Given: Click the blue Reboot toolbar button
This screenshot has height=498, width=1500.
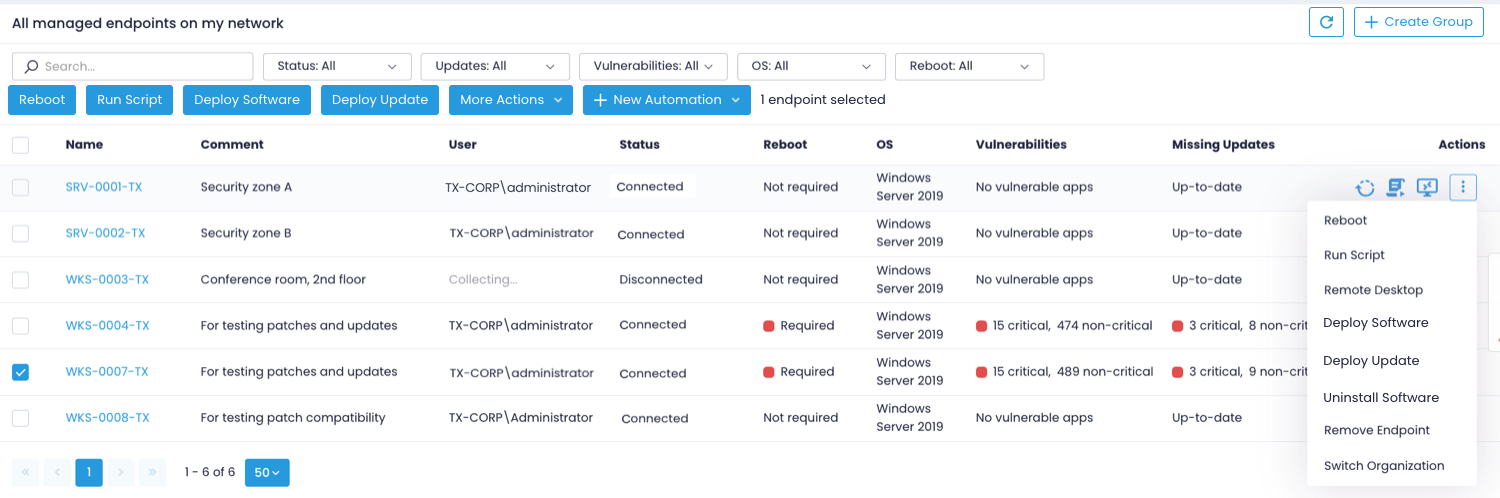Looking at the screenshot, I should [42, 100].
